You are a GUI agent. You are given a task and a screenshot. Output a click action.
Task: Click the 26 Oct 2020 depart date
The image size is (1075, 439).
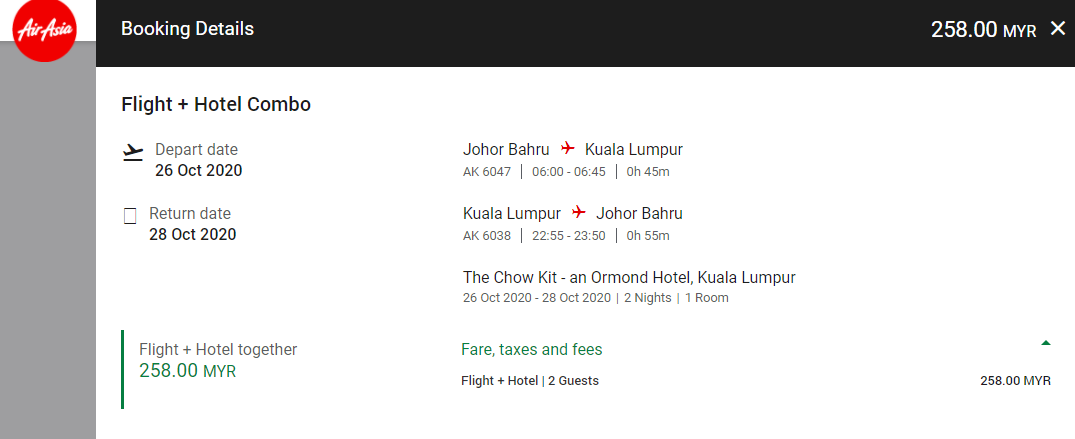[198, 170]
